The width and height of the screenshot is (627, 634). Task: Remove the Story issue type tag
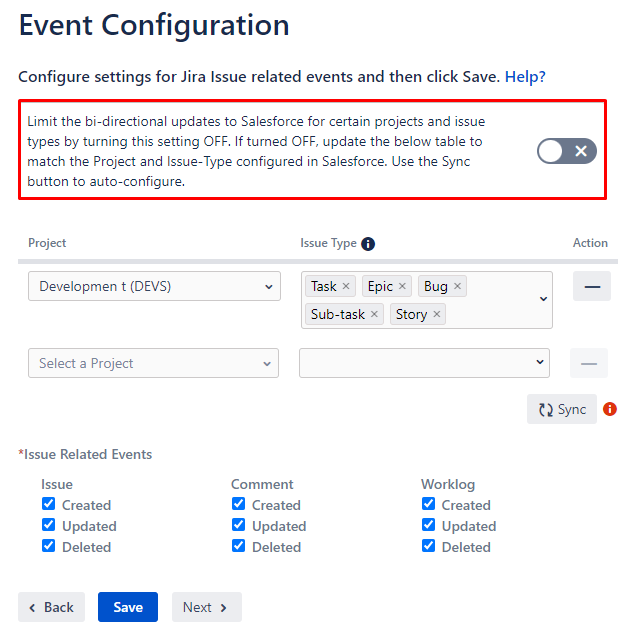437,314
